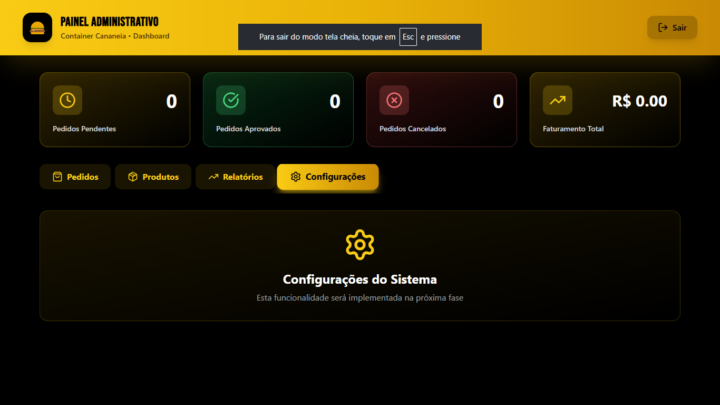This screenshot has width=720, height=405.
Task: Click the clock icon for pending orders
Action: tap(67, 100)
